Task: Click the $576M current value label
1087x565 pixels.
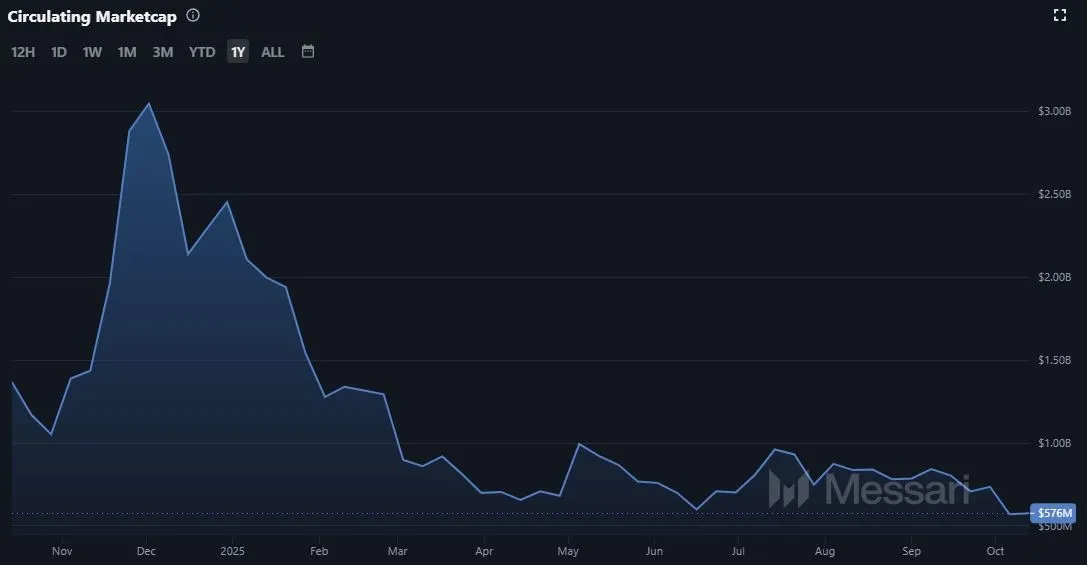Action: tap(1054, 513)
